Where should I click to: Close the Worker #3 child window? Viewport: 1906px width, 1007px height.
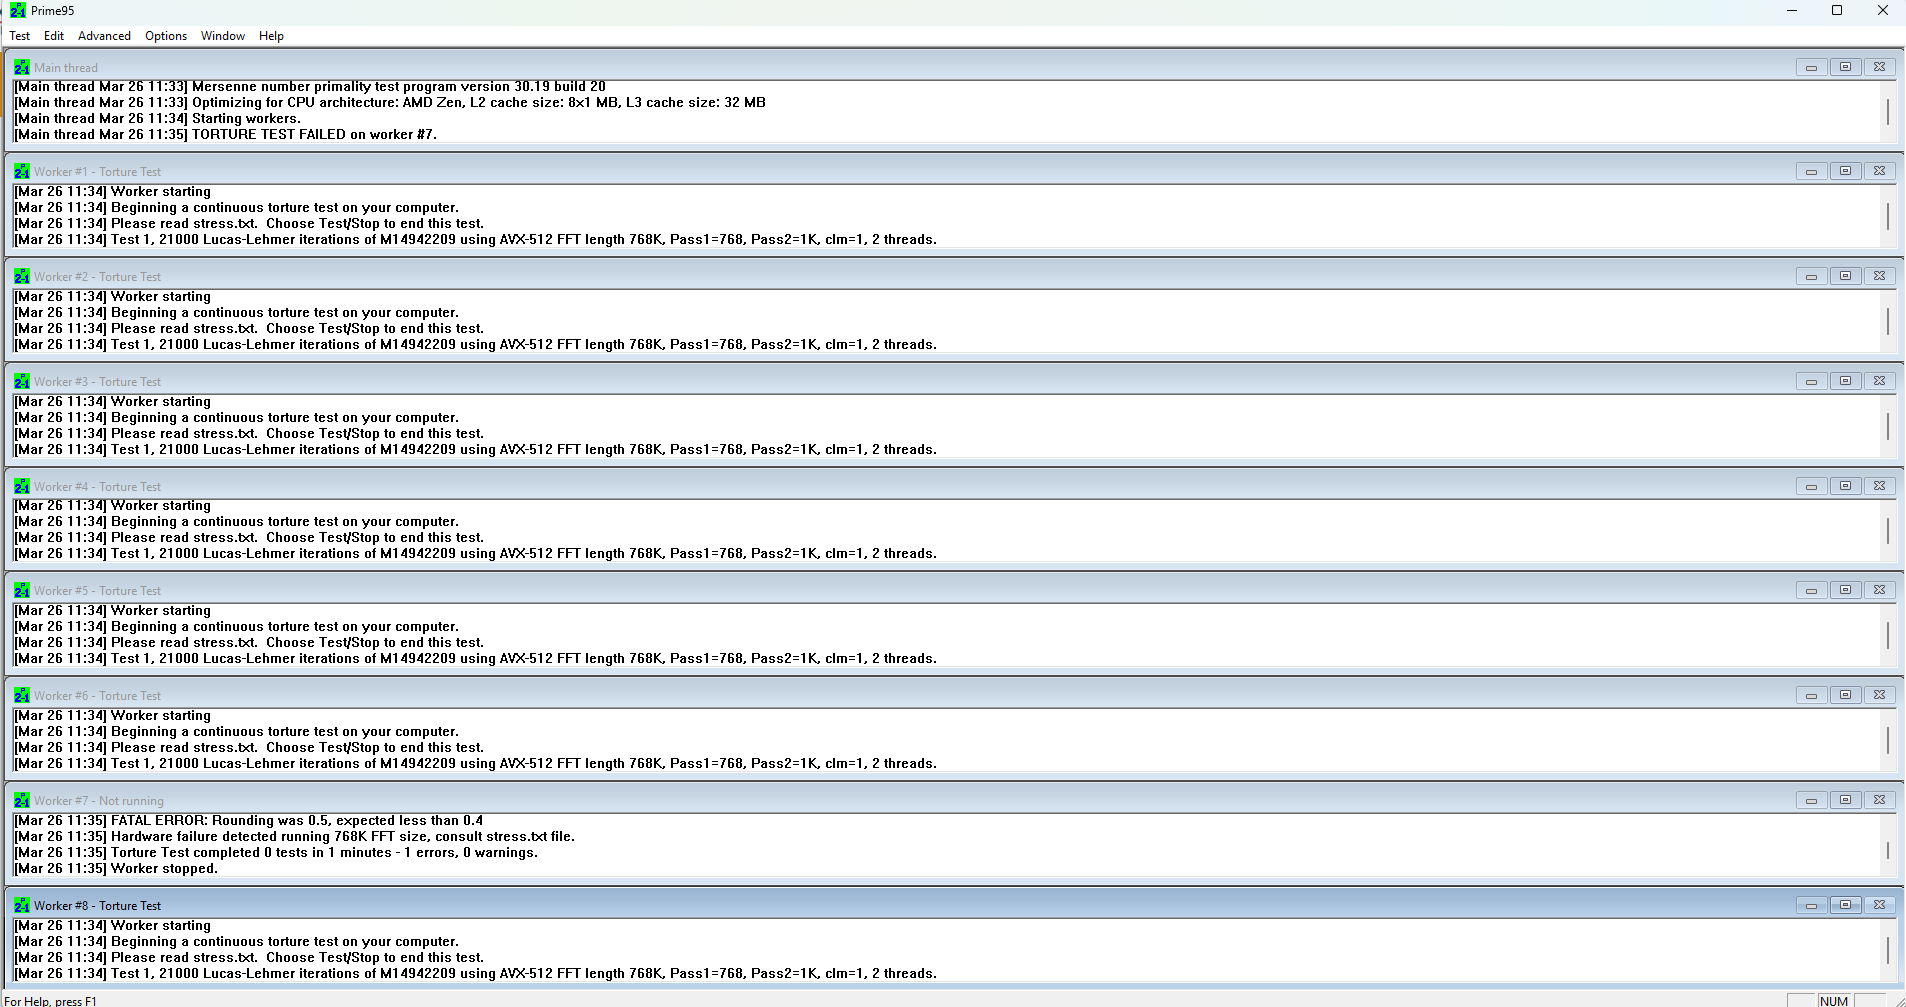[1879, 381]
